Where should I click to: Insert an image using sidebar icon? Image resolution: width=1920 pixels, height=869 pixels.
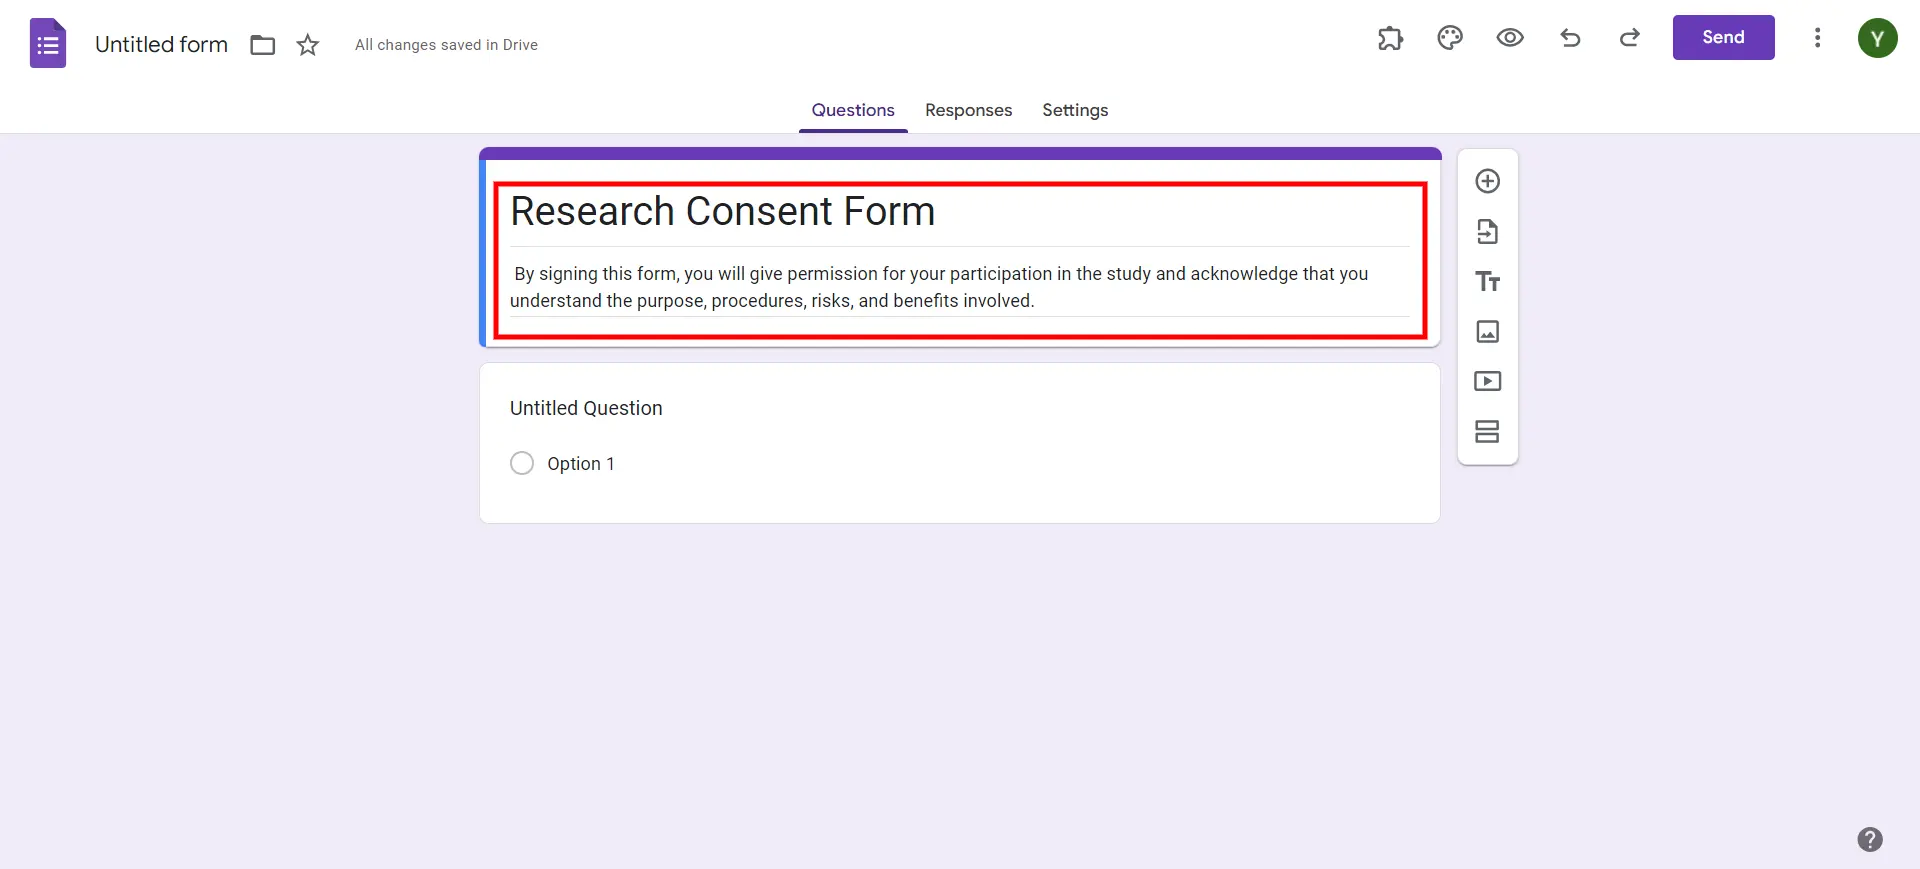coord(1487,332)
